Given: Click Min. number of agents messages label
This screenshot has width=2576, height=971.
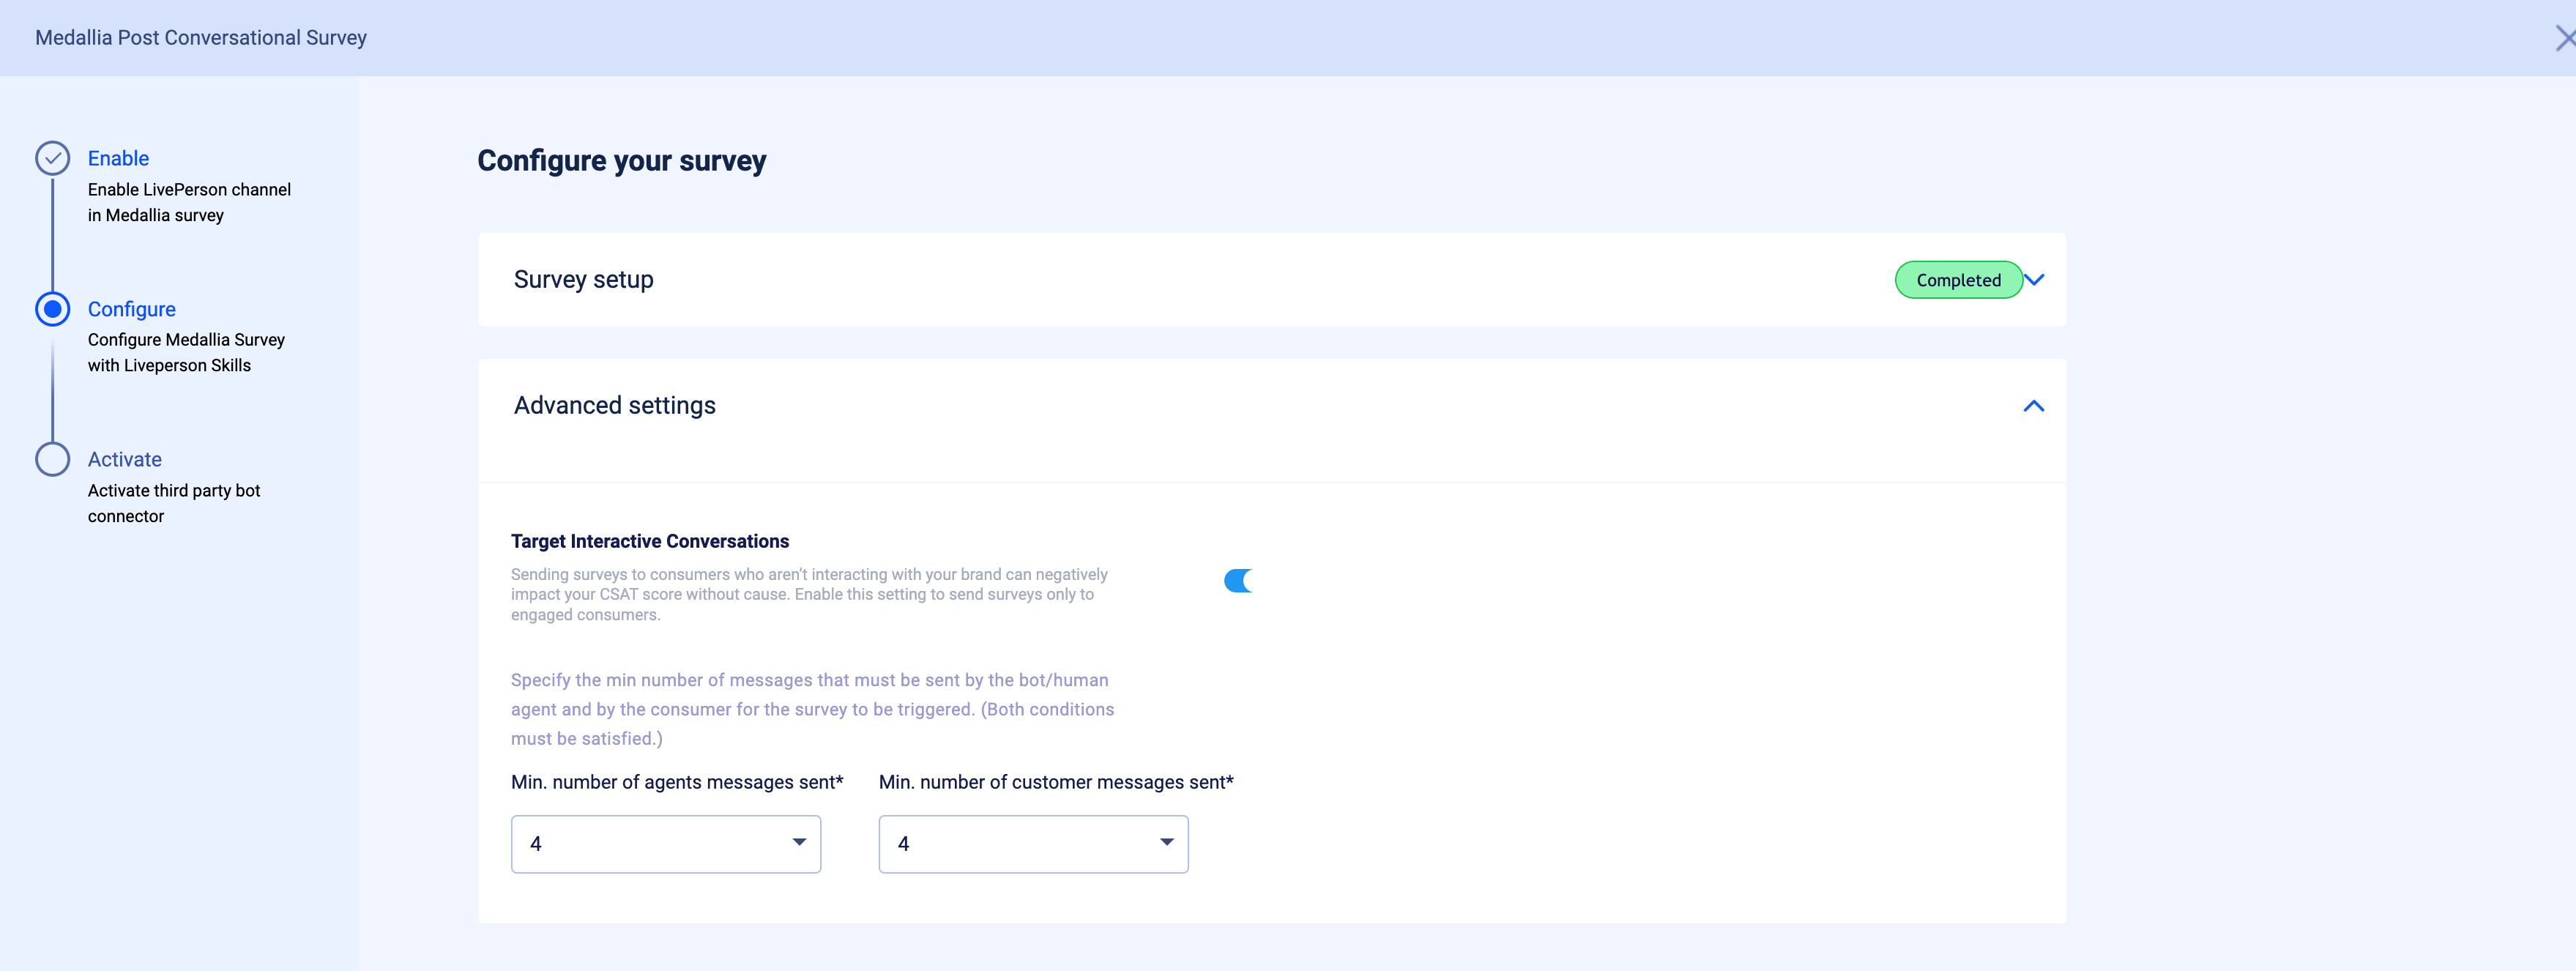Looking at the screenshot, I should coord(677,782).
